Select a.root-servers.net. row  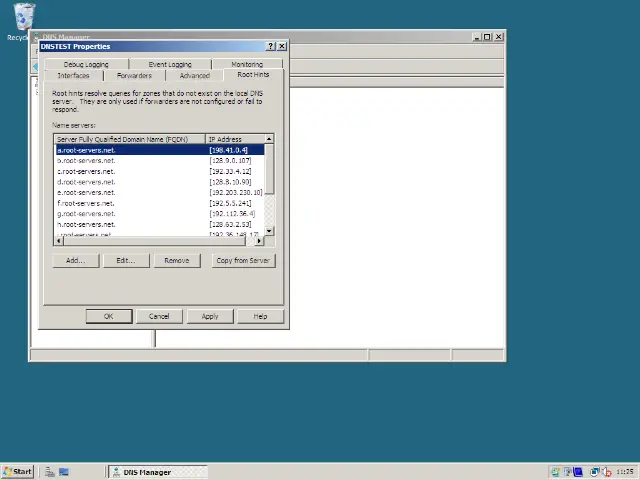tap(160, 150)
